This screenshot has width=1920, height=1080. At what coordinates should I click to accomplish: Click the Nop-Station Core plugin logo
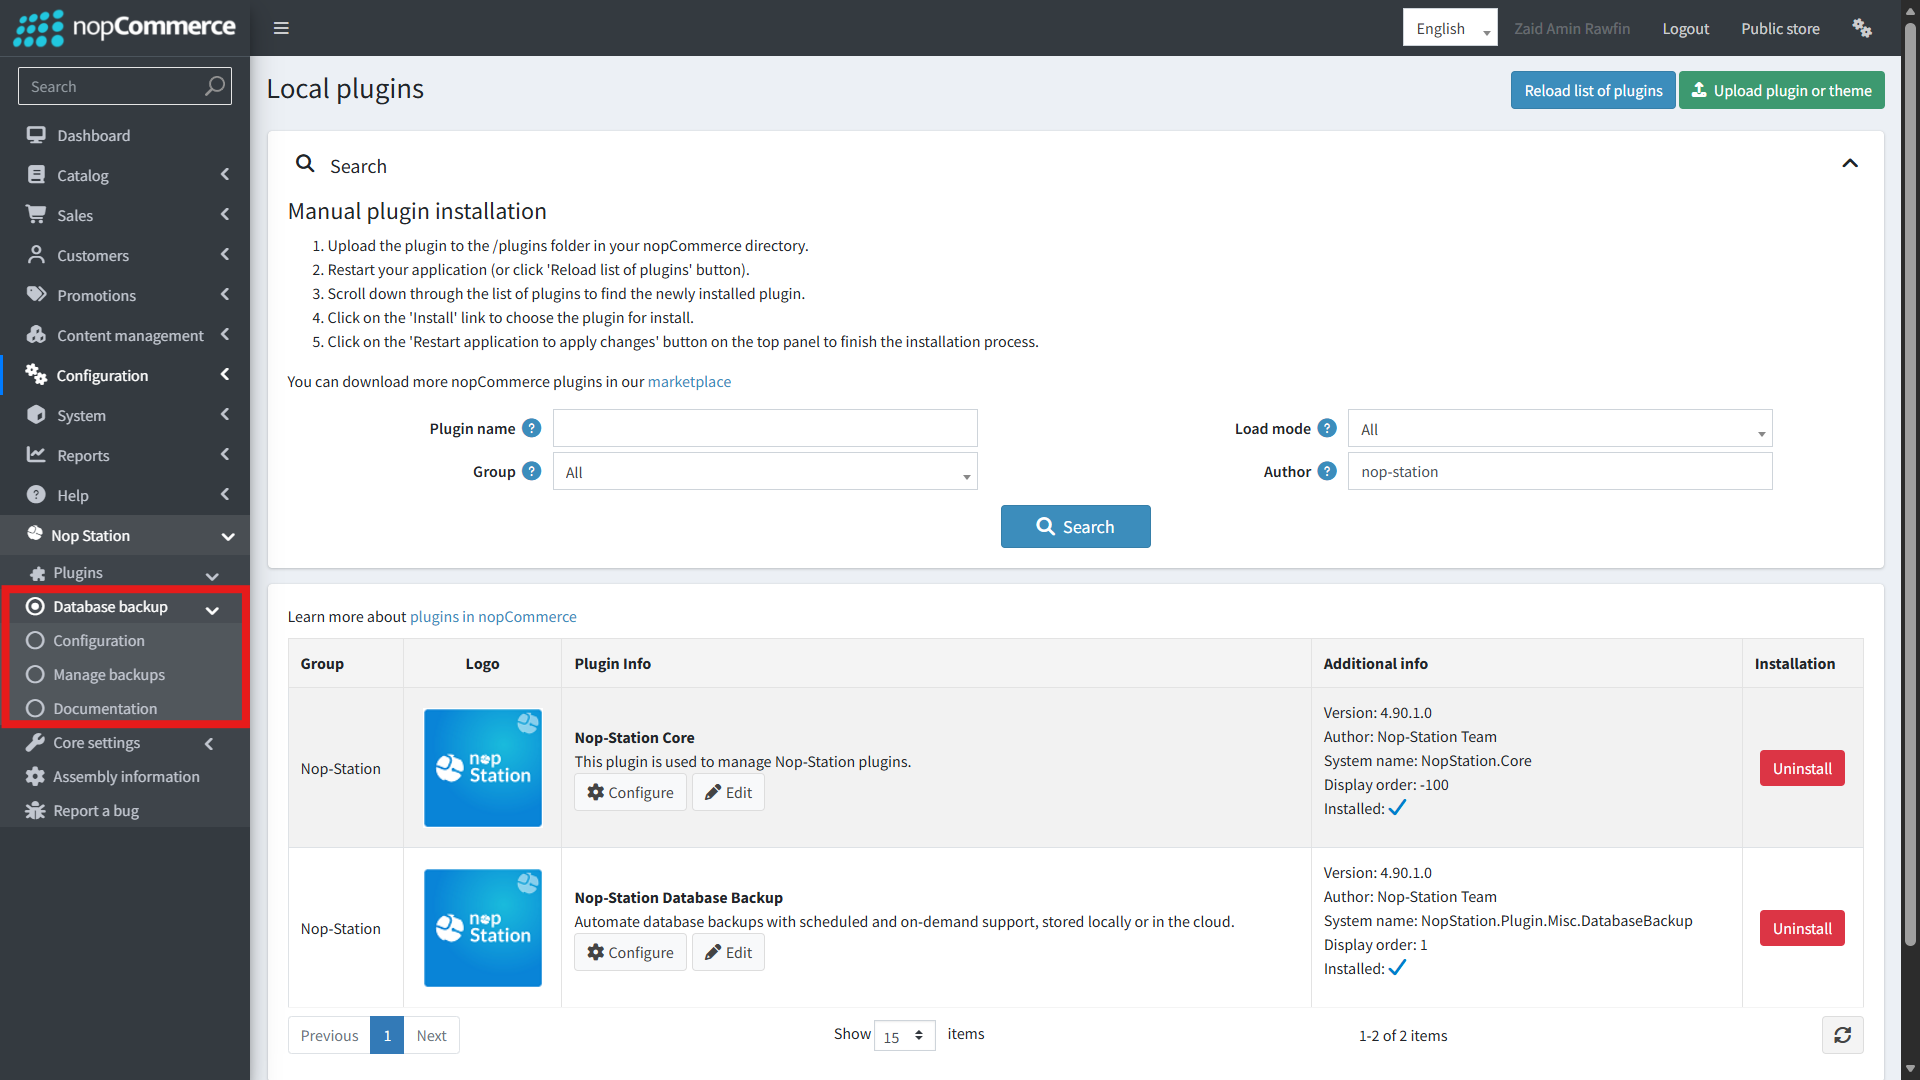coord(482,768)
